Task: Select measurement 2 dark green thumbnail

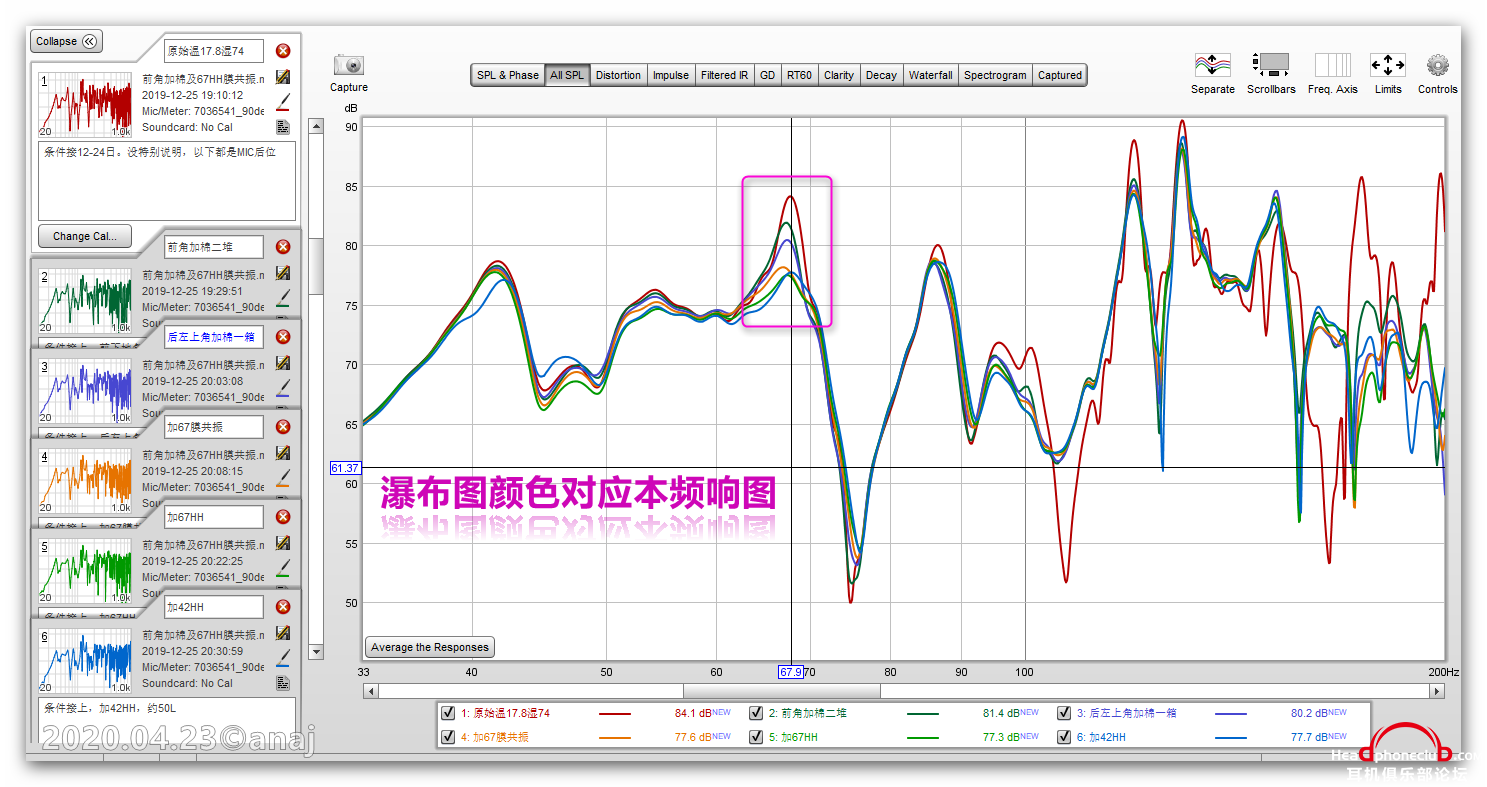Action: point(85,300)
